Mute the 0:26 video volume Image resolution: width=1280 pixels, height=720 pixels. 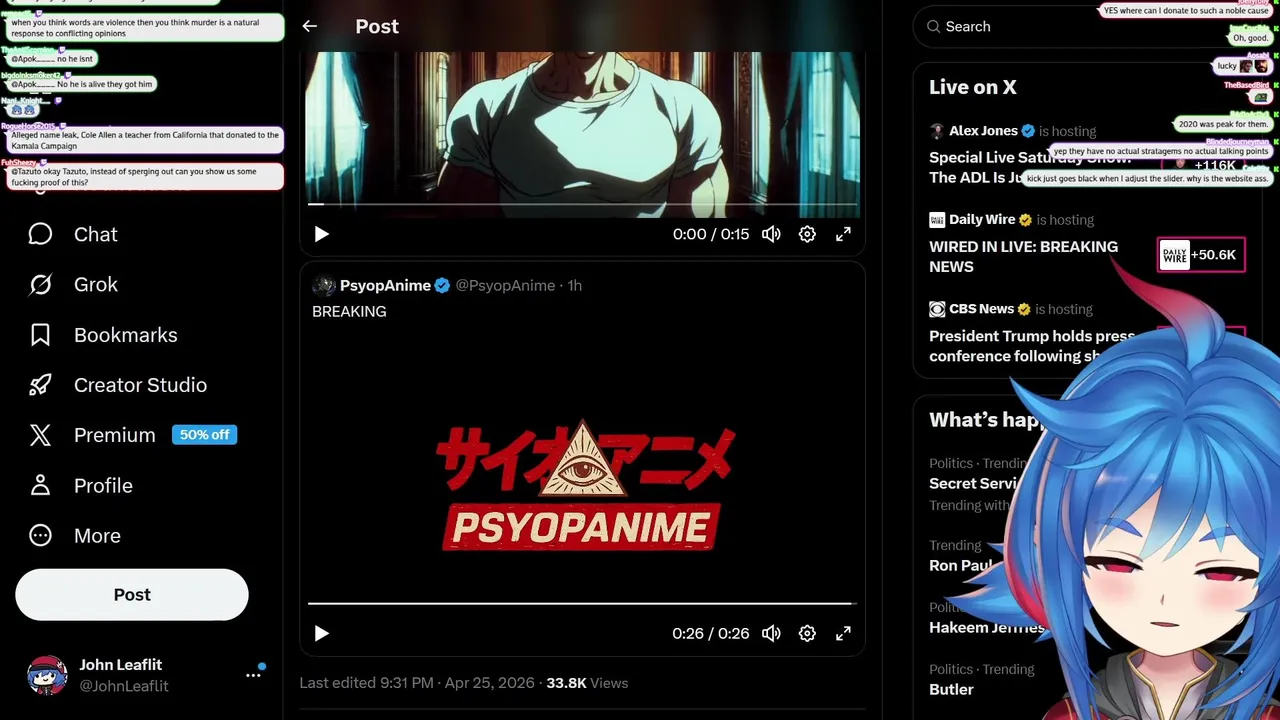[771, 633]
